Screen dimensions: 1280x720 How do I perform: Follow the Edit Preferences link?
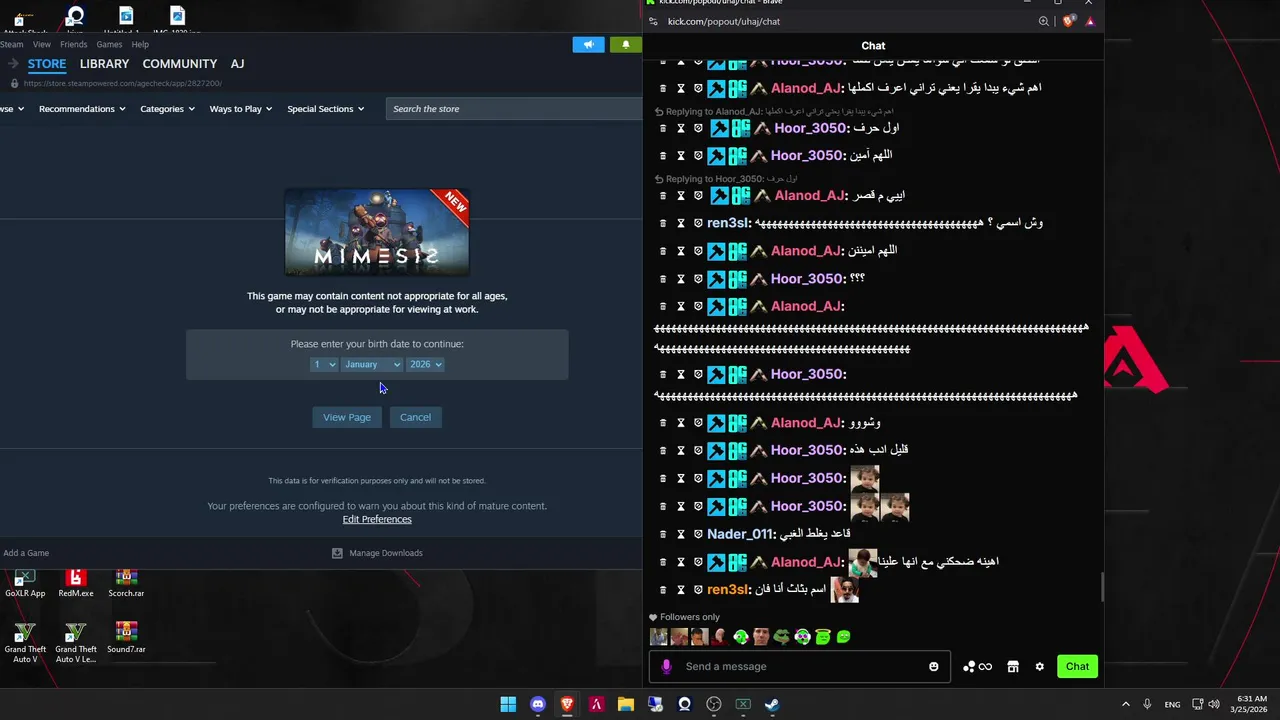[377, 519]
